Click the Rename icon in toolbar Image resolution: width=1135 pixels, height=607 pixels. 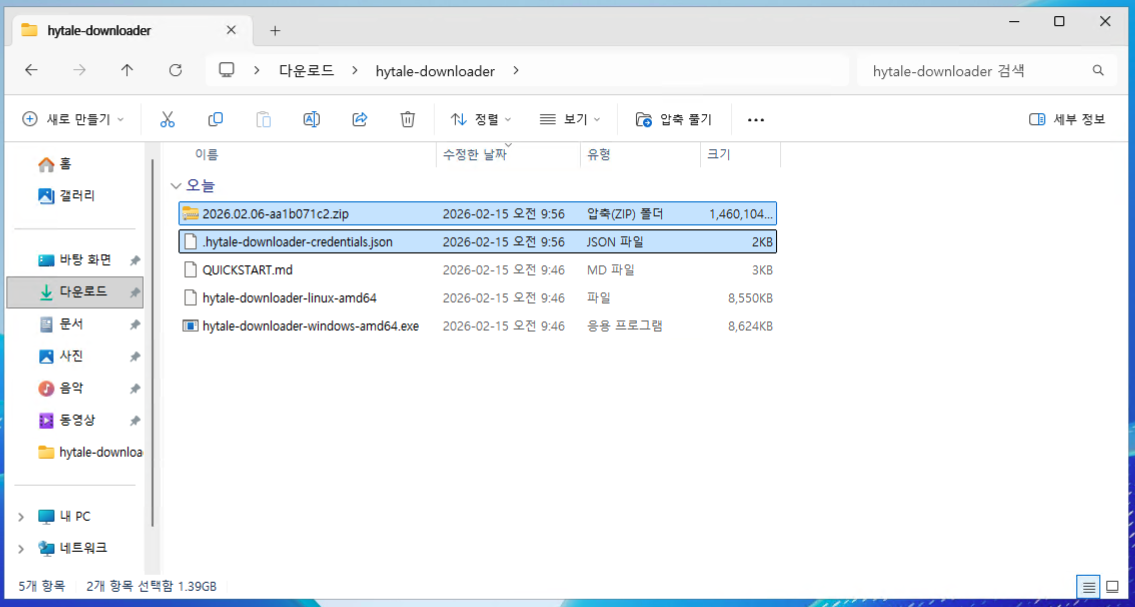[x=311, y=119]
